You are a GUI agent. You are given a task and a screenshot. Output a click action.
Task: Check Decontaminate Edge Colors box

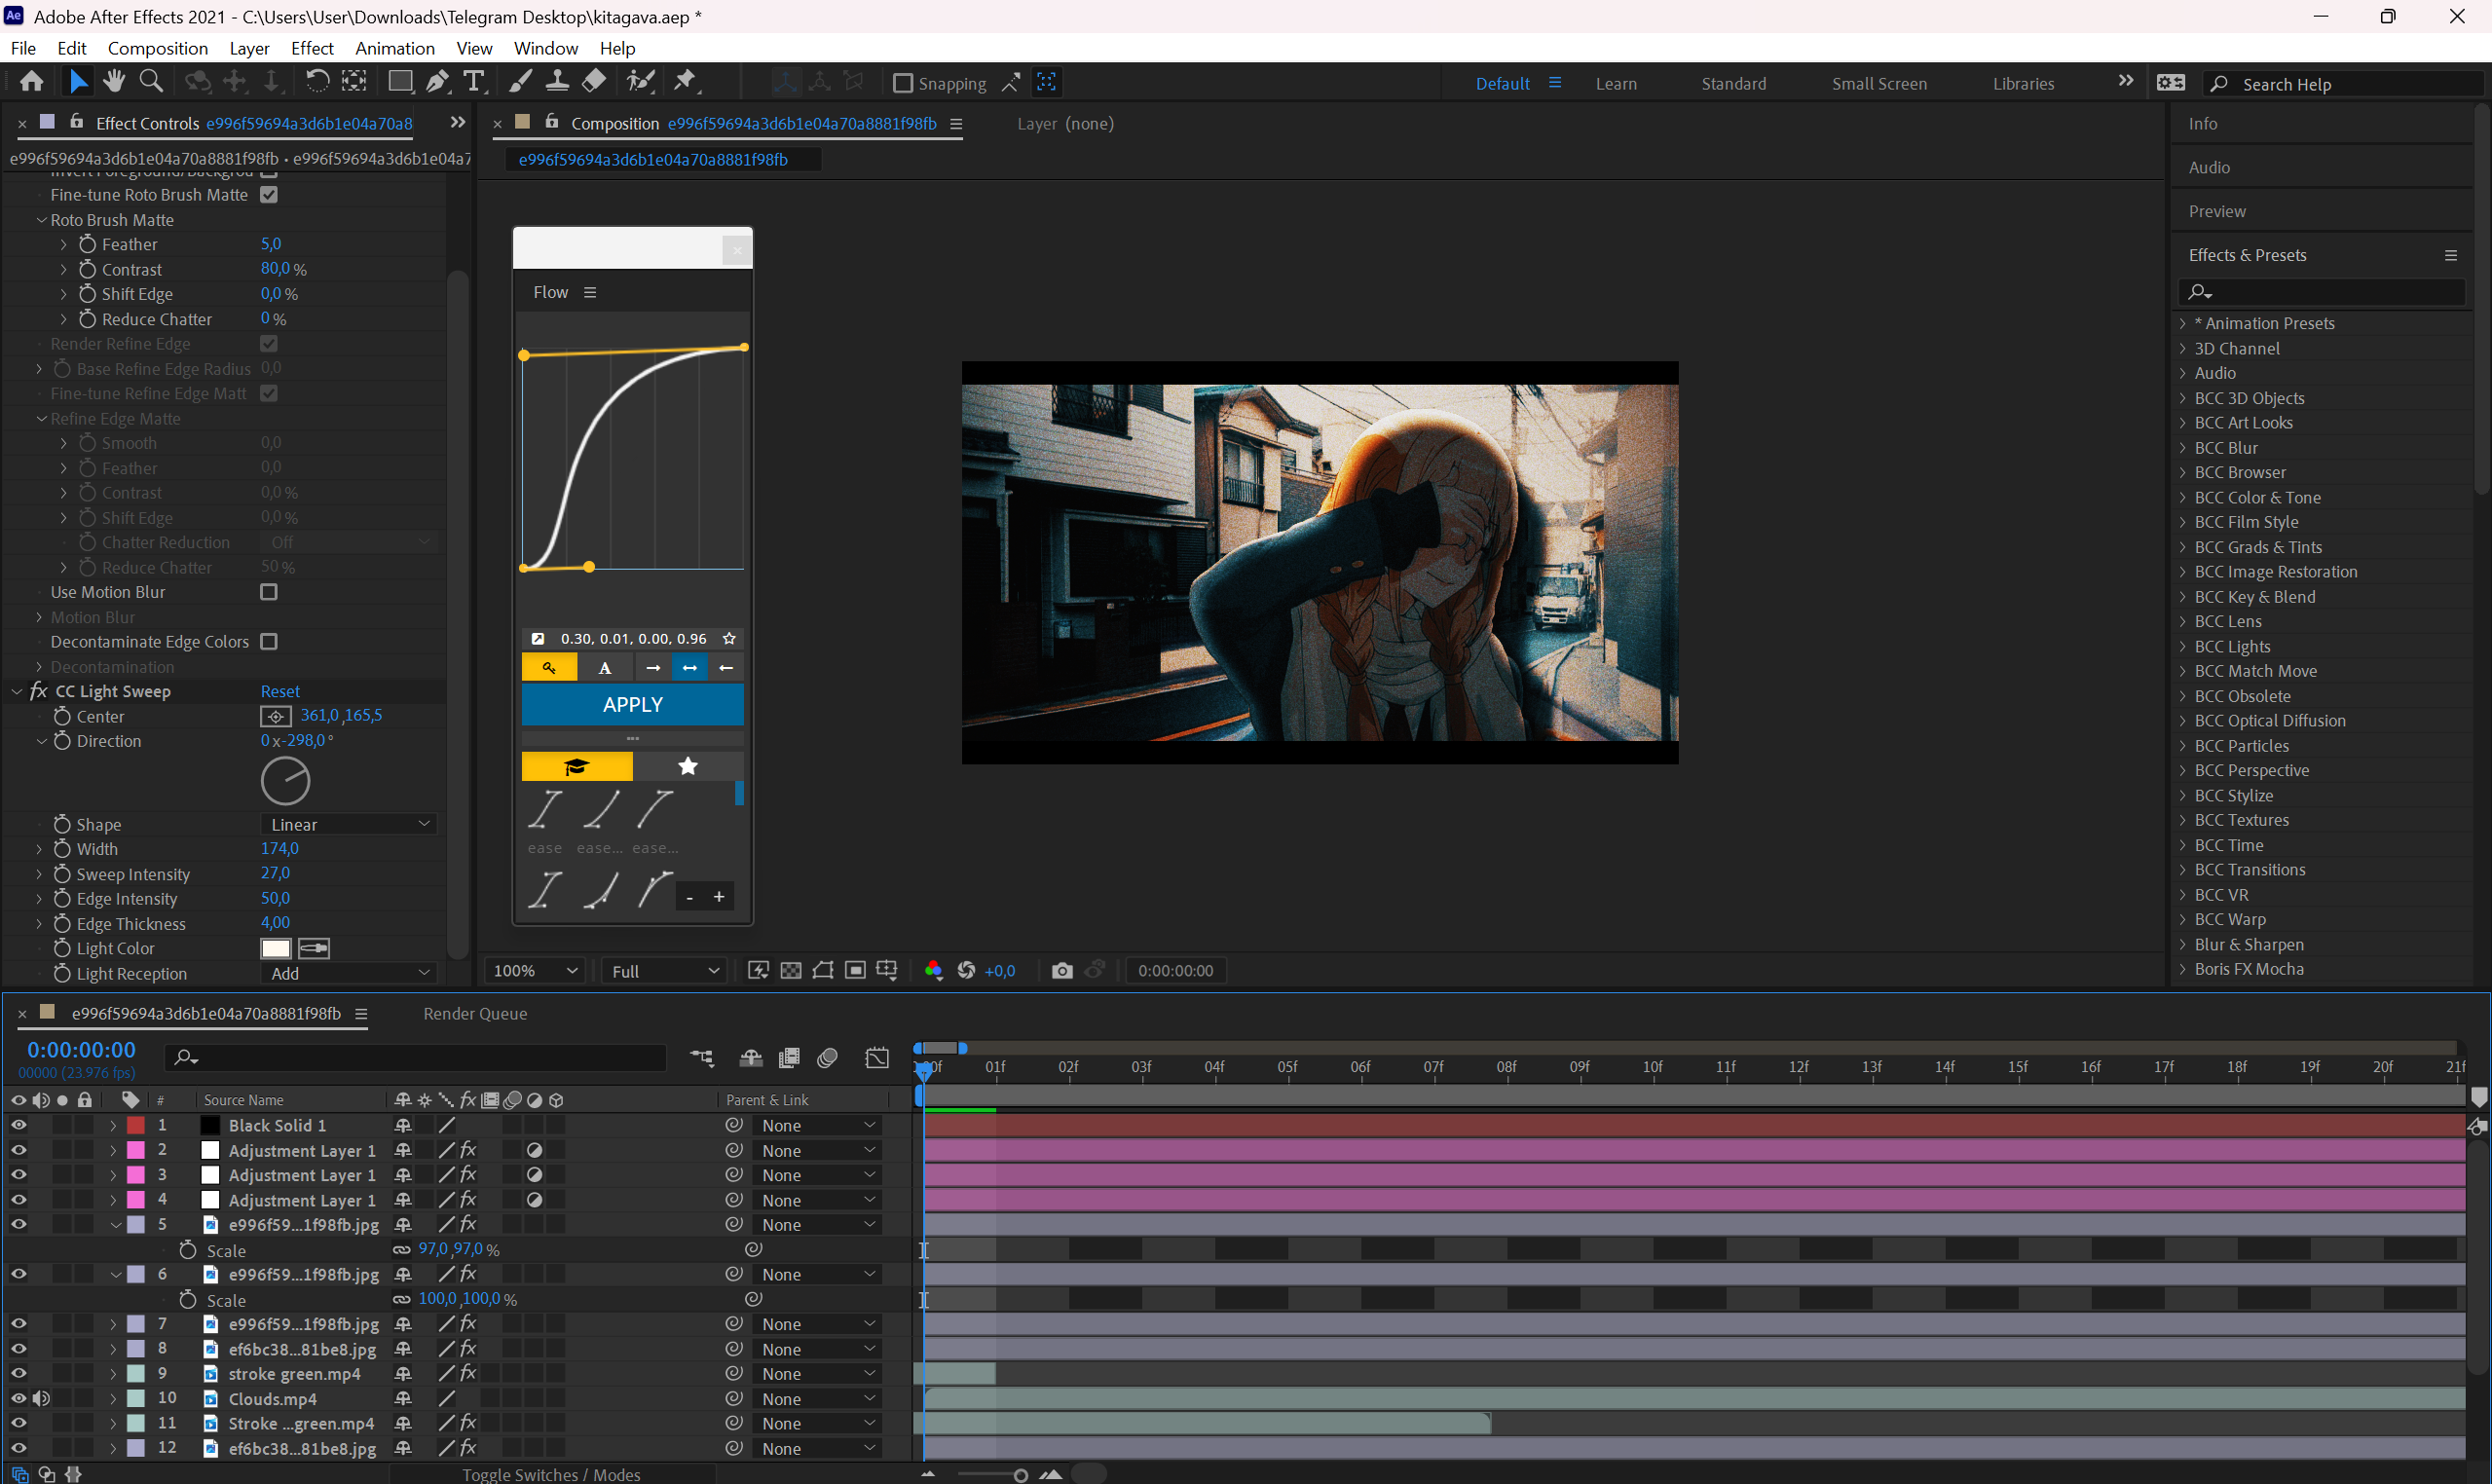click(269, 641)
